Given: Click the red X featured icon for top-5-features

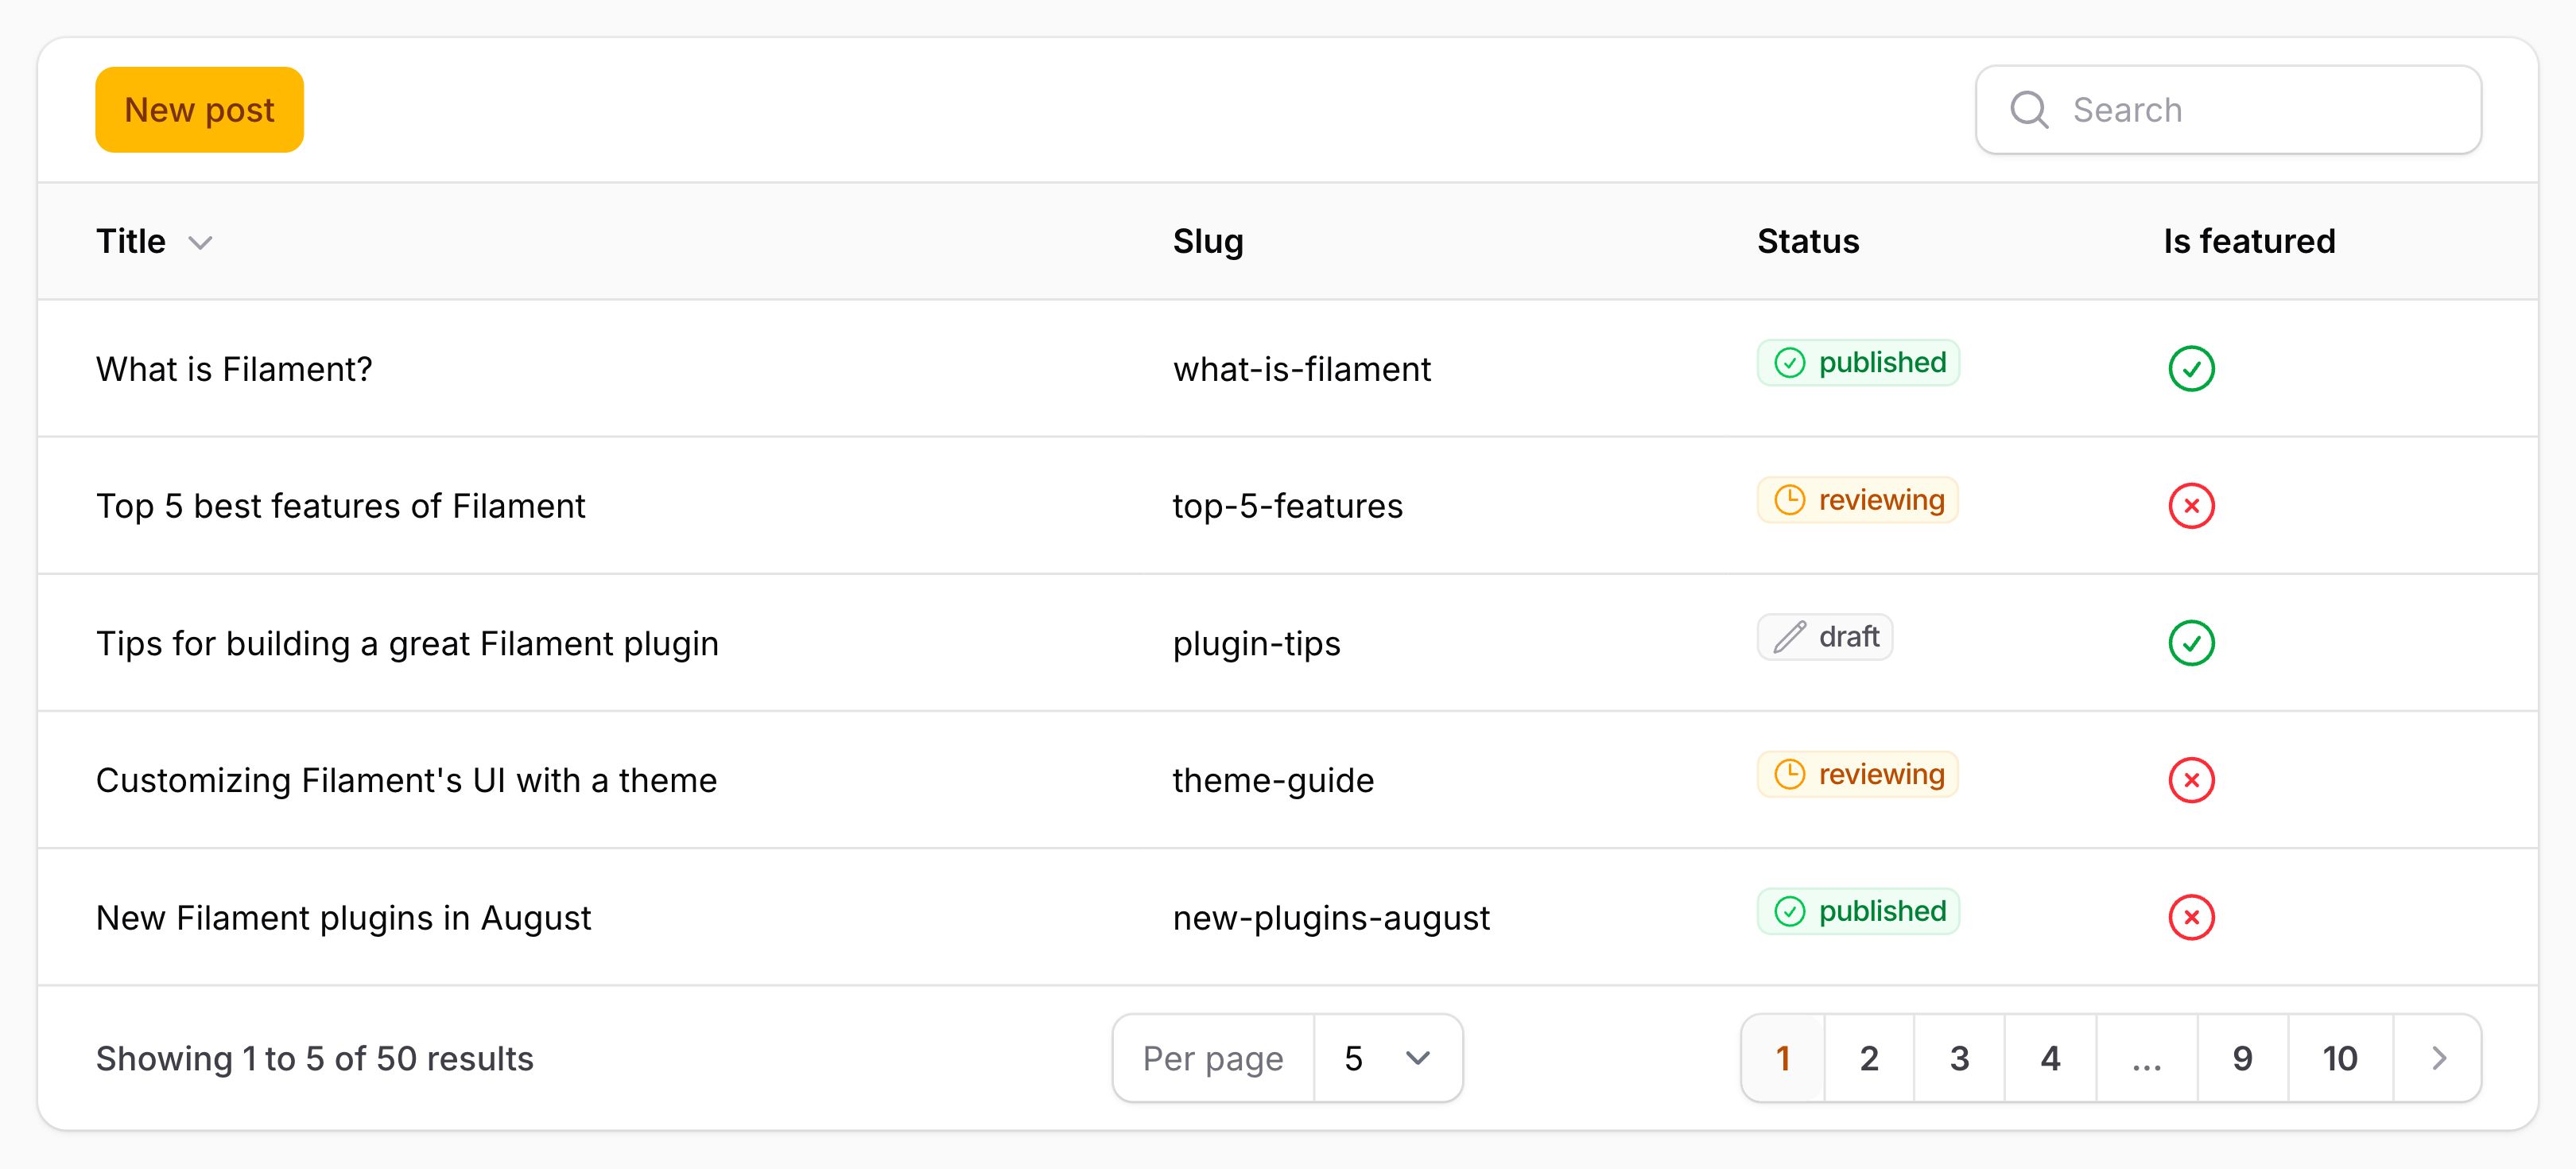Looking at the screenshot, I should point(2190,505).
